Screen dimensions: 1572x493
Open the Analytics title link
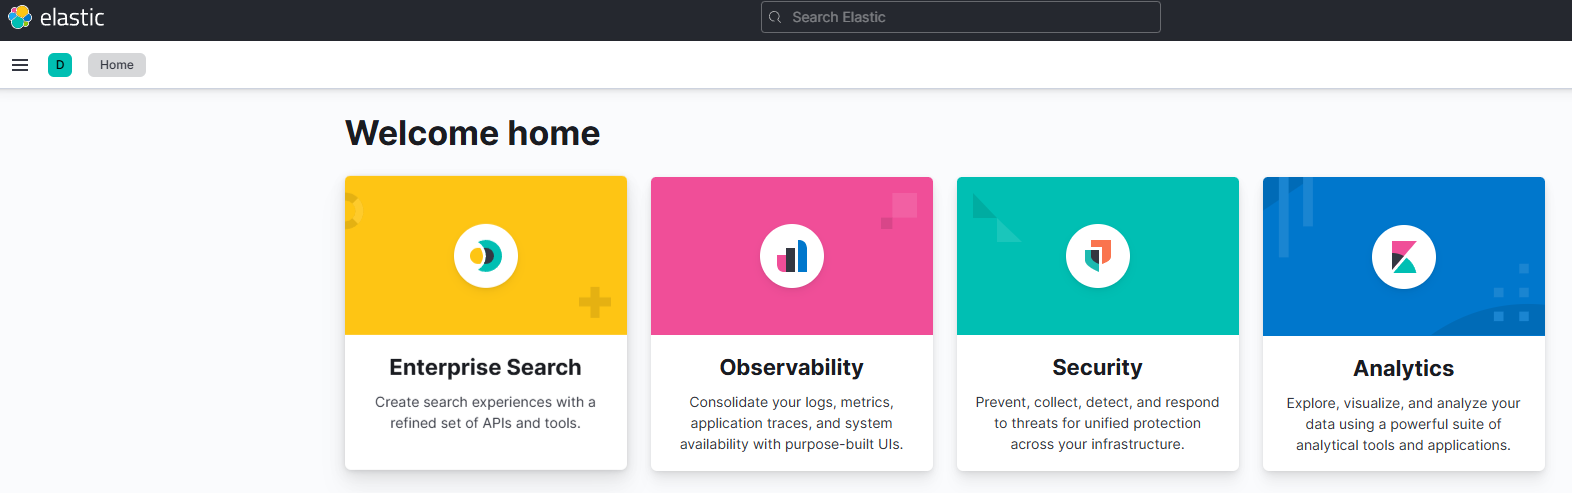[1404, 368]
